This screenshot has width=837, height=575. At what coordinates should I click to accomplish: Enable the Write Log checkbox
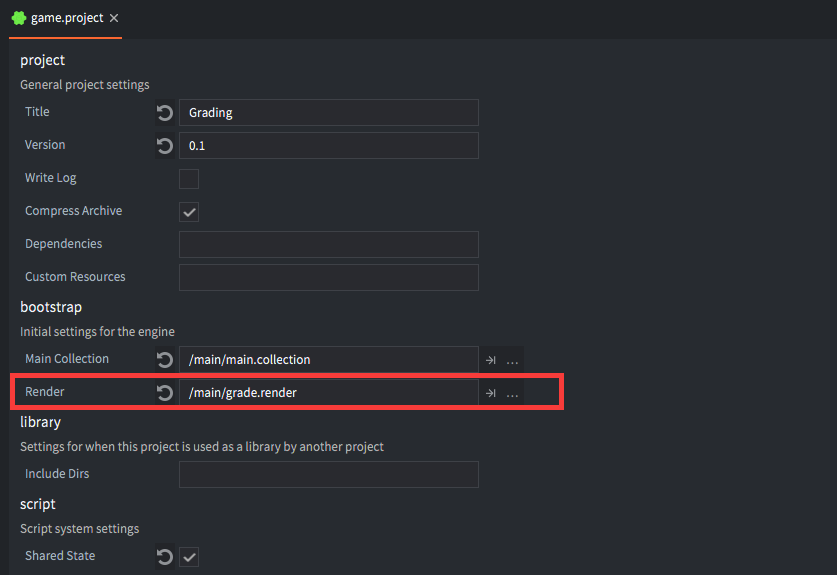point(189,179)
